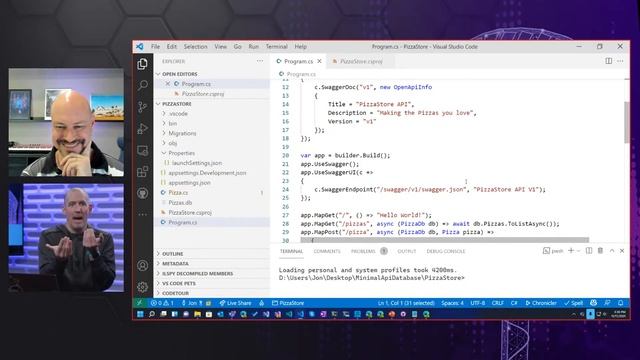The height and width of the screenshot is (360, 640).
Task: Show additional activity bar views ellipsis
Action: click(142, 214)
